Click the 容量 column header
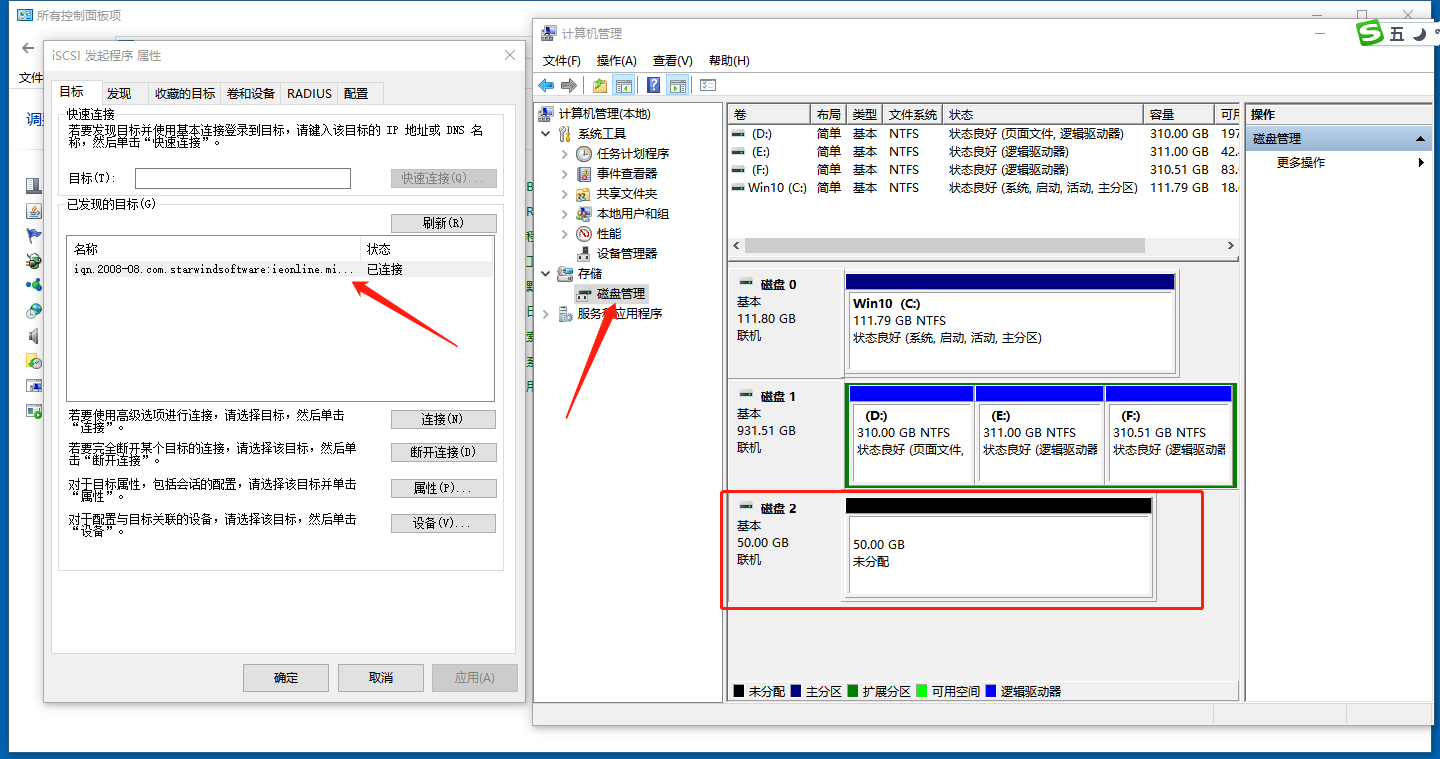 pos(1177,114)
